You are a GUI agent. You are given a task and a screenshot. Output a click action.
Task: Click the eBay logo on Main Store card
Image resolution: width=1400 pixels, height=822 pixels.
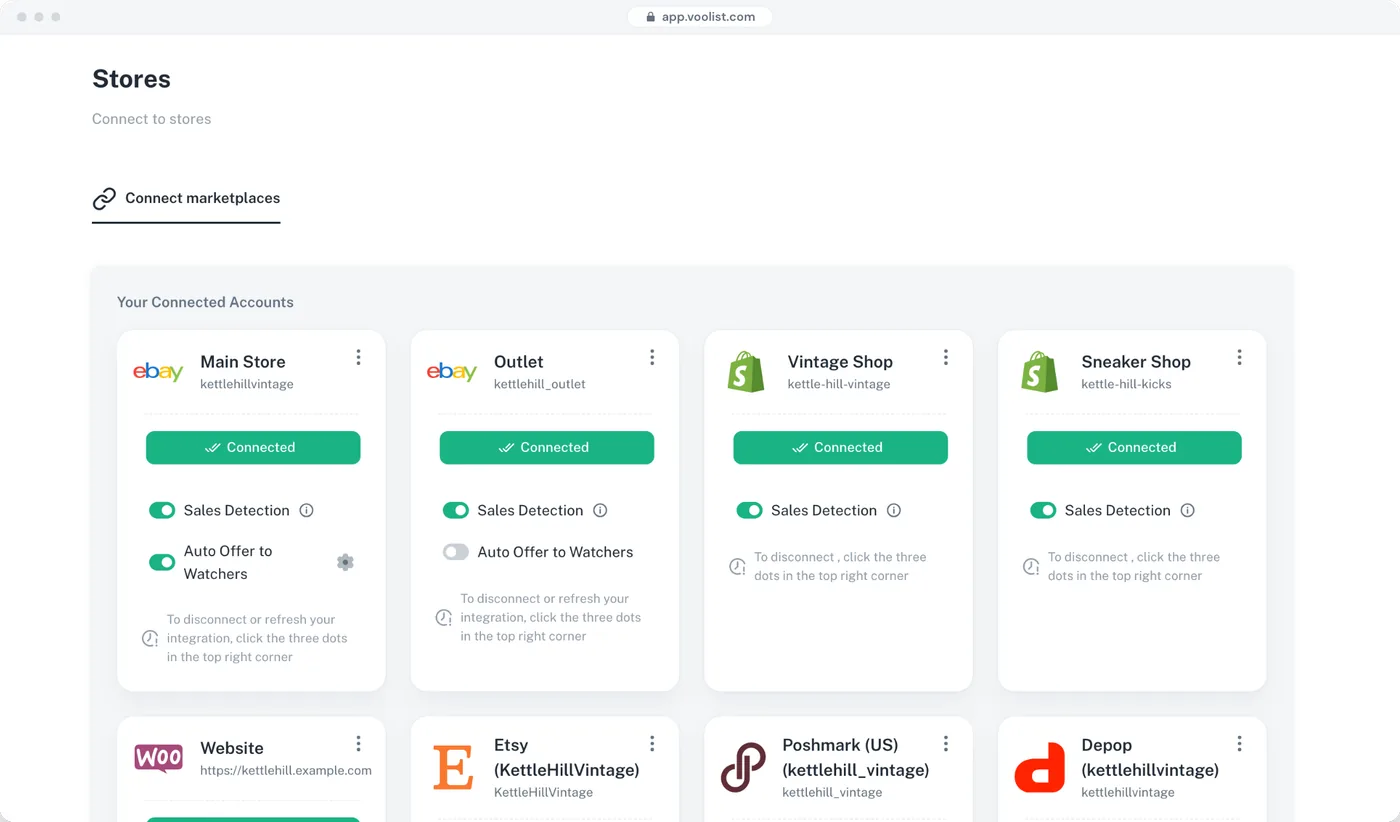(x=158, y=372)
